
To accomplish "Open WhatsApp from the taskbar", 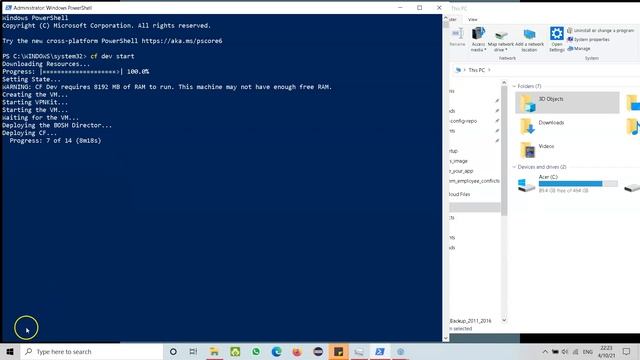I will [x=256, y=351].
